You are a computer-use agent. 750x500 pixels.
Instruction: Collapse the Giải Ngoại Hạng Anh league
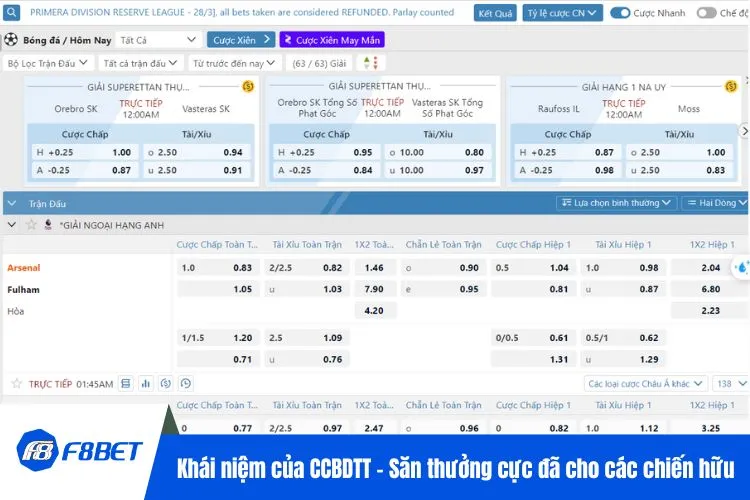(x=12, y=224)
